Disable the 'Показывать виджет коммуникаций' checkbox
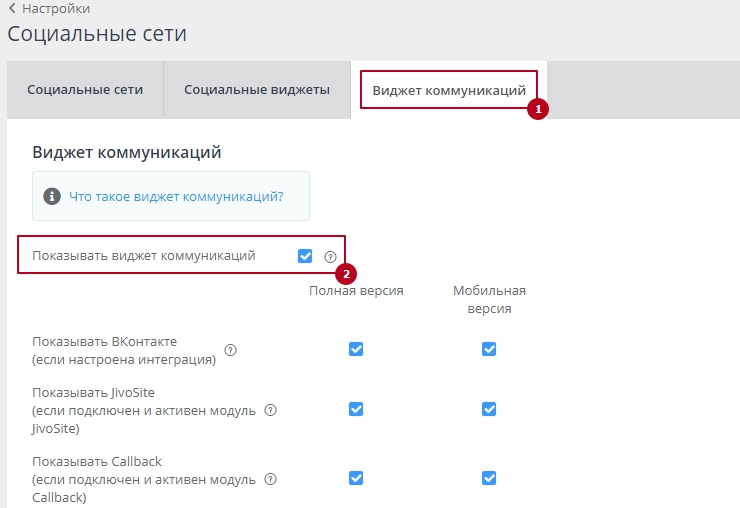The height and width of the screenshot is (508, 740). tap(305, 256)
